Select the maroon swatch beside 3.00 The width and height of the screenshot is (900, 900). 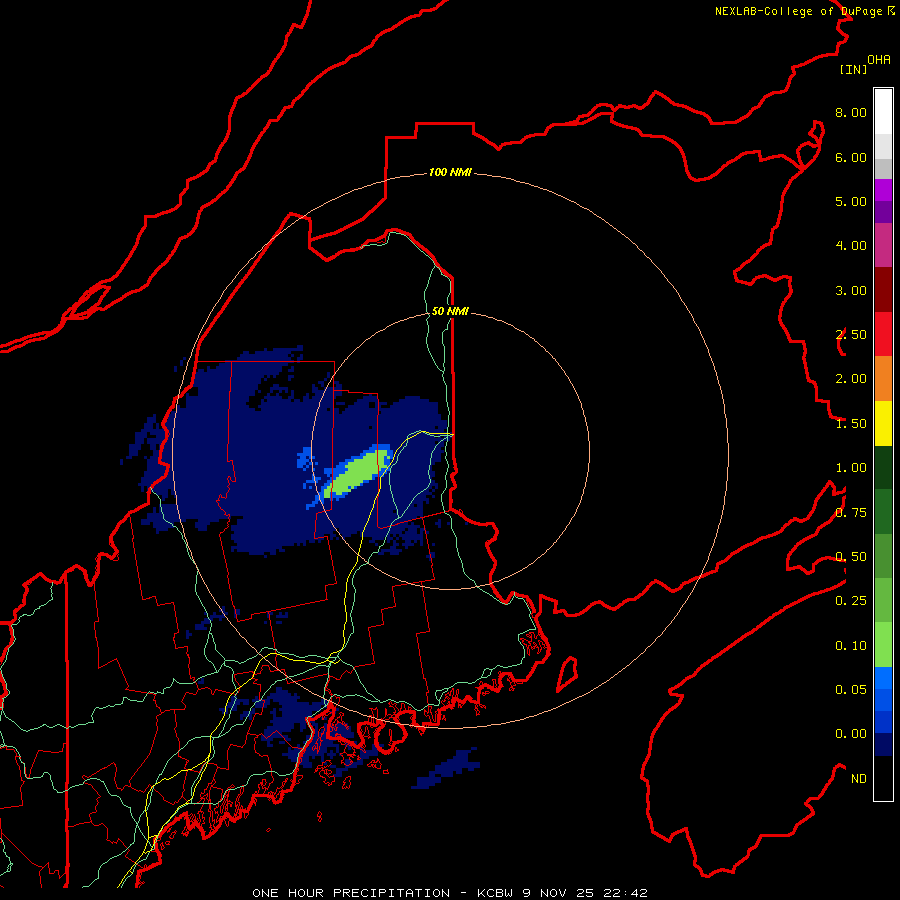[883, 289]
